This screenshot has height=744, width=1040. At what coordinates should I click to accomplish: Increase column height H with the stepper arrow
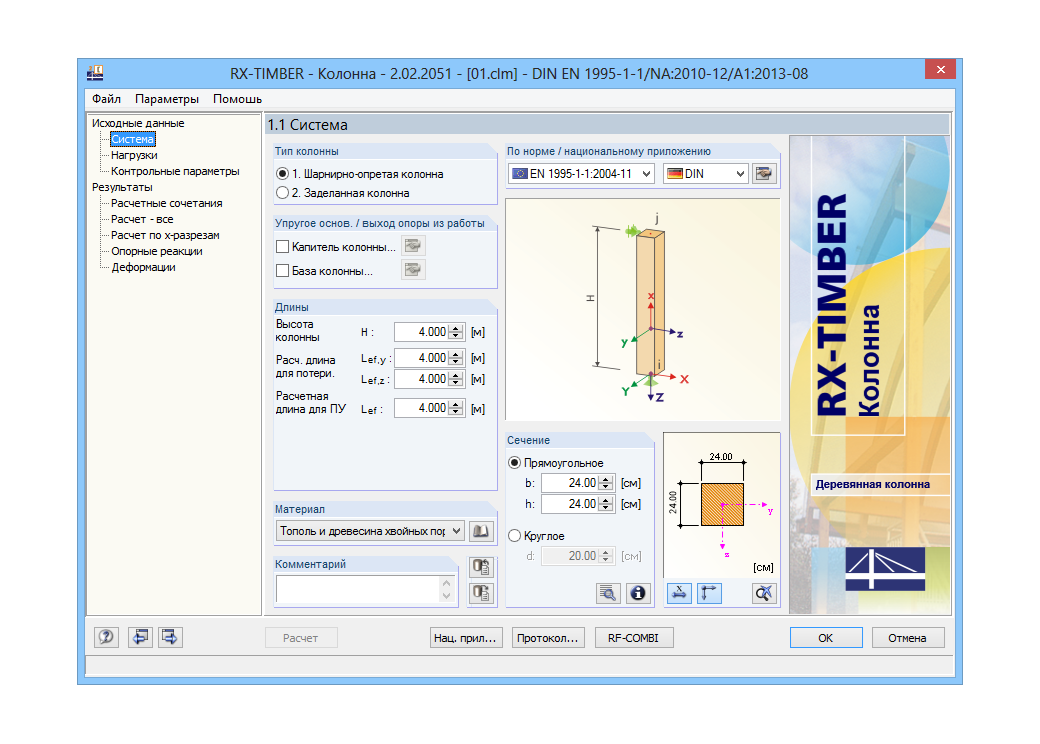click(x=455, y=326)
